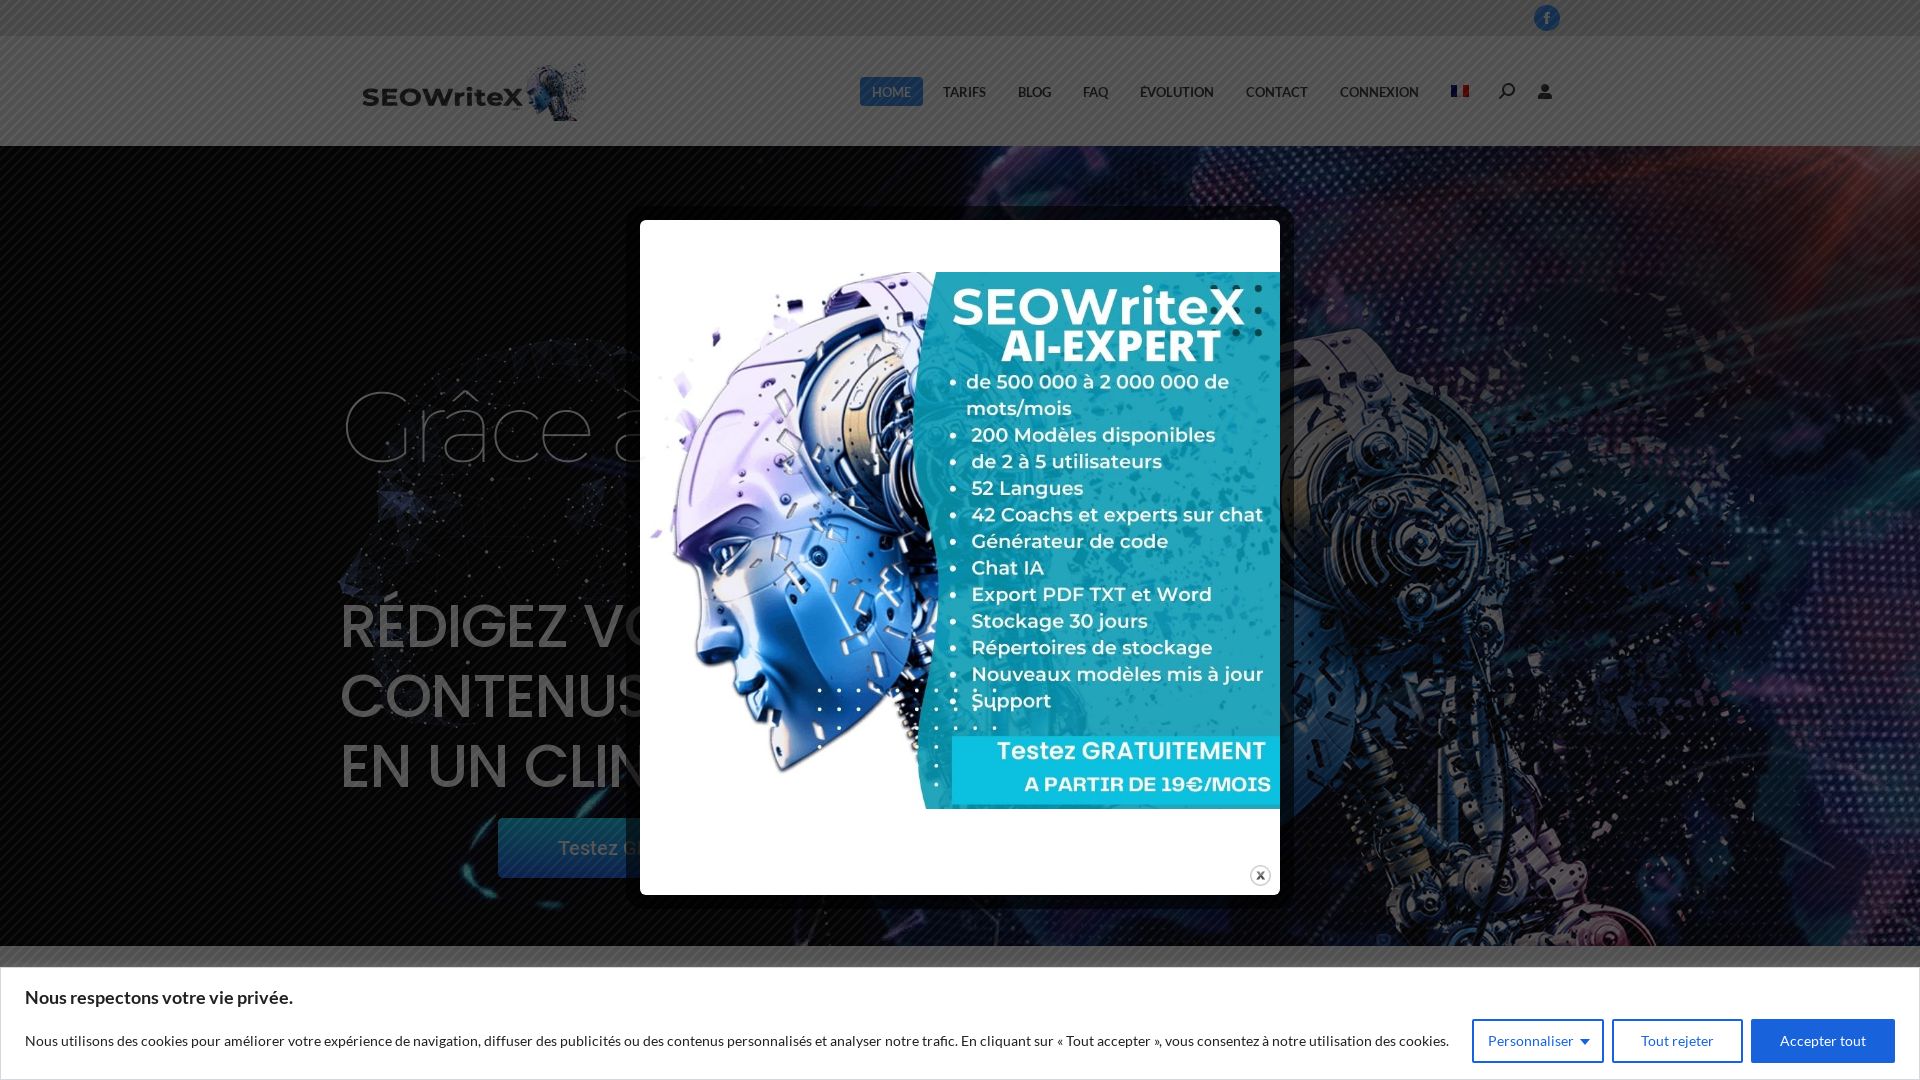1920x1080 pixels.
Task: Accept all cookies via Accepter tout
Action: click(1822, 1040)
